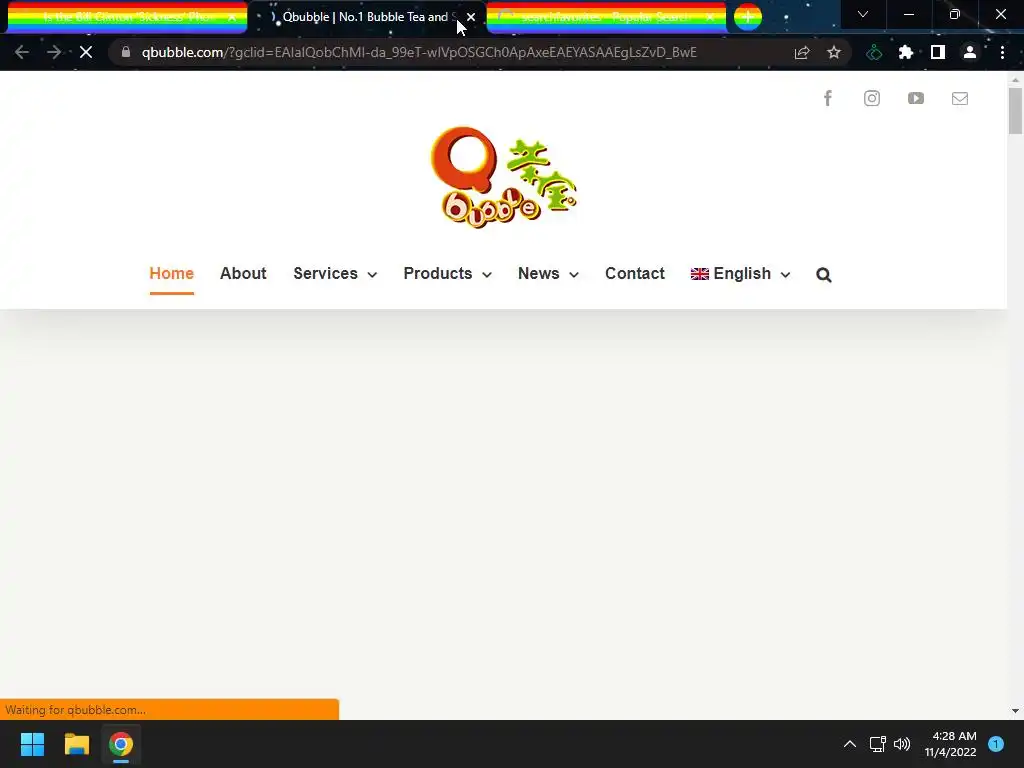
Task: Open the Contact page link
Action: pyautogui.click(x=635, y=274)
